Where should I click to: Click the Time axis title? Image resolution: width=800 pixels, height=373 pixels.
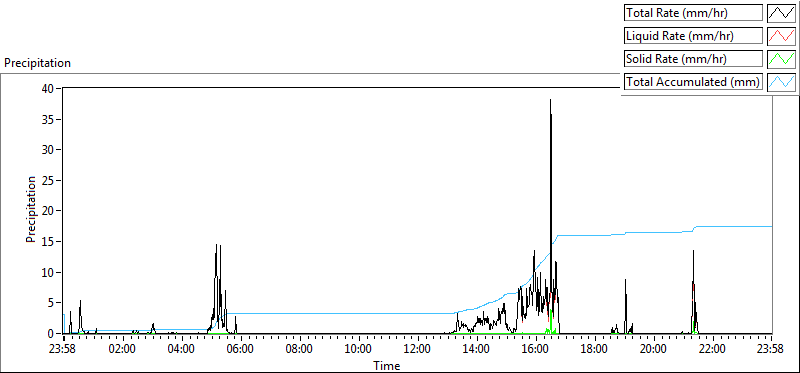click(x=387, y=365)
